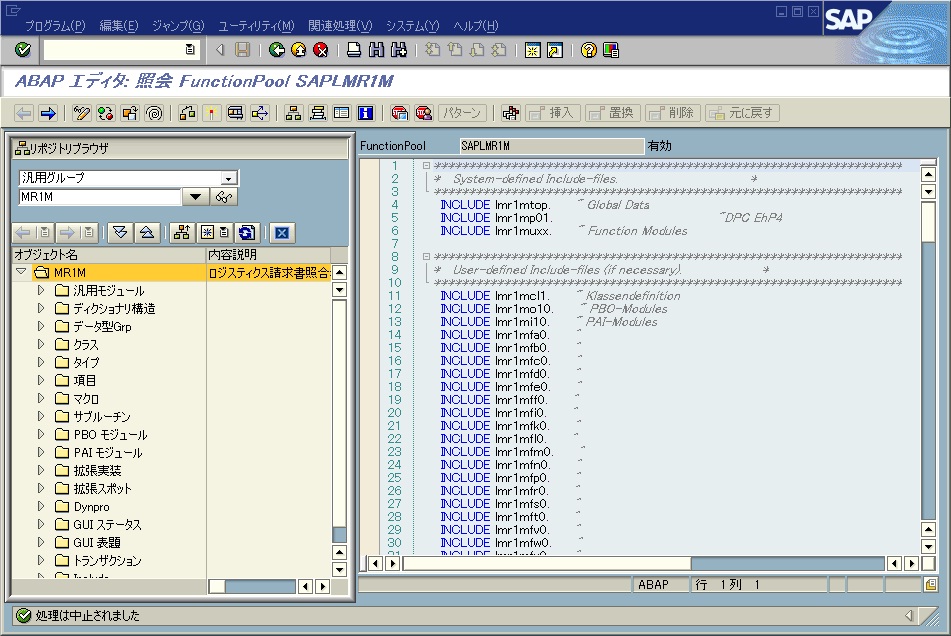The image size is (951, 636).
Task: Close the repository browser with the X icon
Action: click(281, 233)
